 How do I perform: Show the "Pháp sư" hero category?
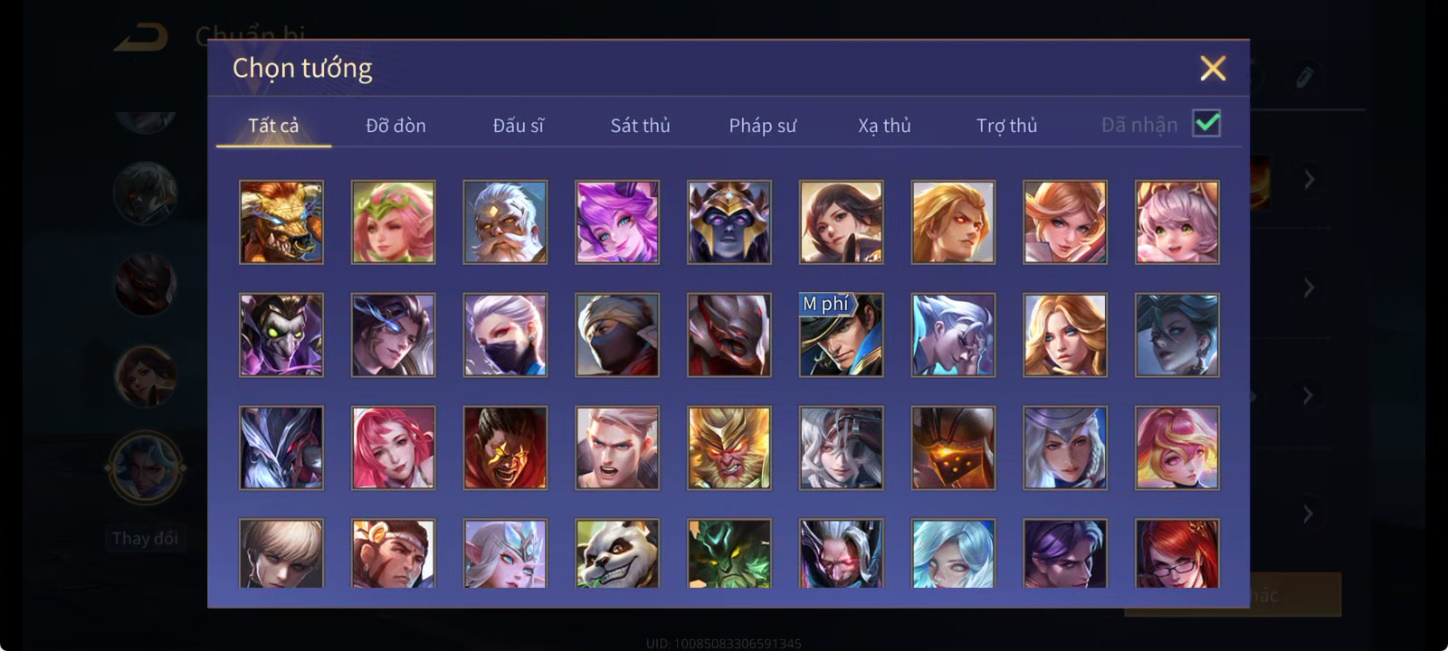(762, 125)
